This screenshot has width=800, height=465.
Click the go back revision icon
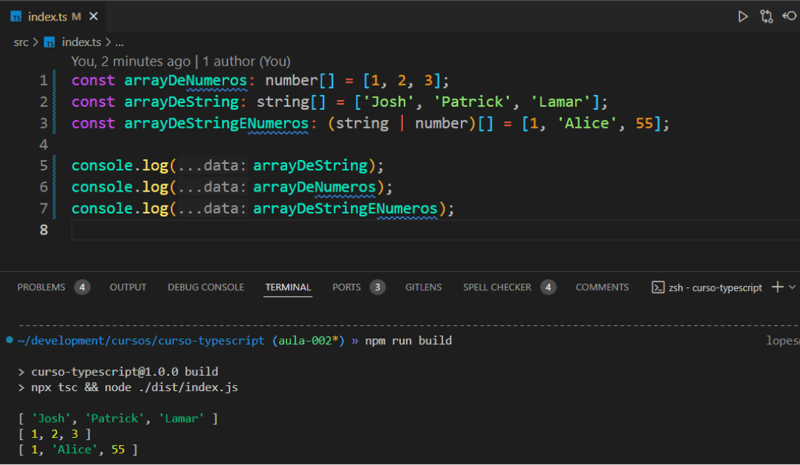point(790,16)
